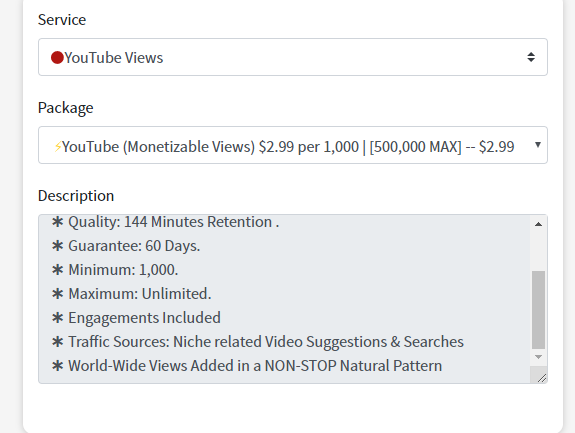Click the 'World-Wide Views Added' line
This screenshot has height=433, width=575.
[247, 366]
